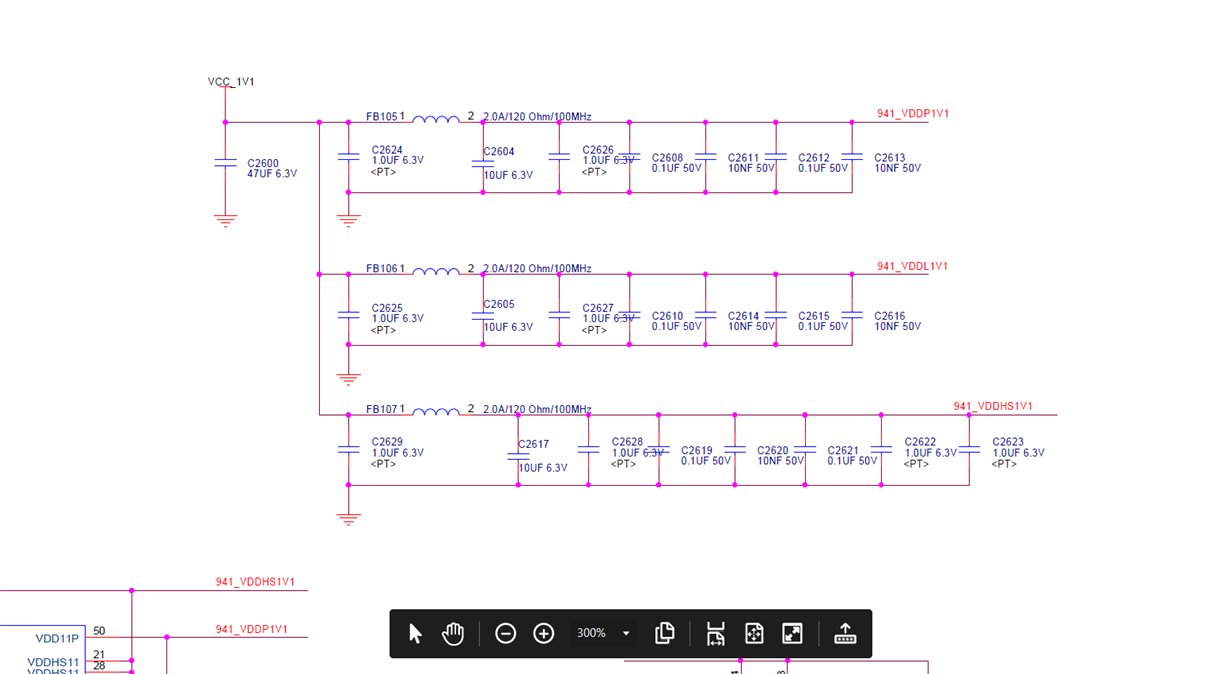Choose fit to page view
This screenshot has height=674, width=1230.
(x=754, y=633)
